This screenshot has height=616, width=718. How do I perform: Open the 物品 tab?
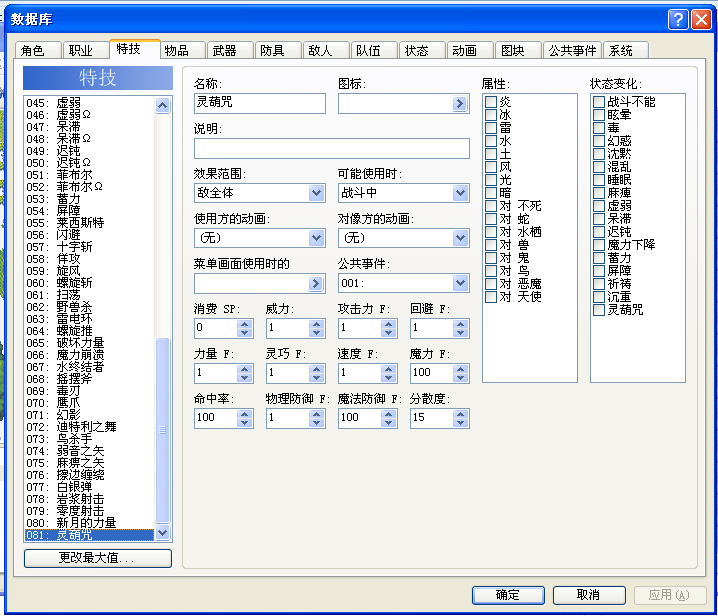[x=182, y=50]
